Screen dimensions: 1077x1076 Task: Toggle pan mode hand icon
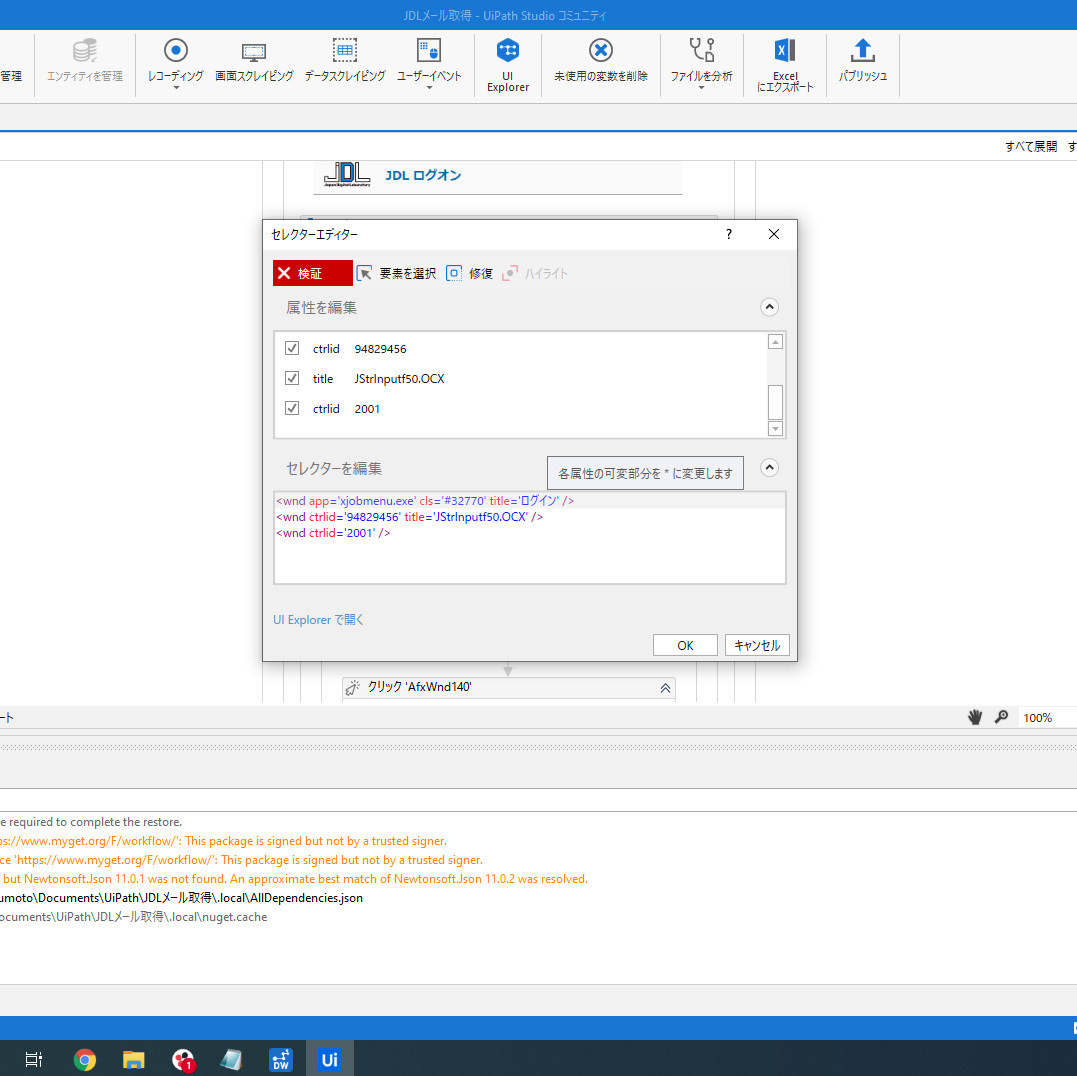pos(975,718)
